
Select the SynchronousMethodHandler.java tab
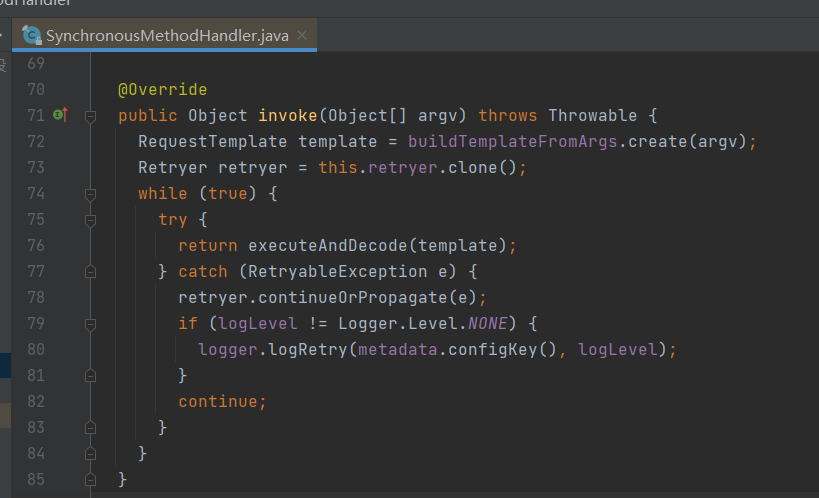click(x=164, y=35)
